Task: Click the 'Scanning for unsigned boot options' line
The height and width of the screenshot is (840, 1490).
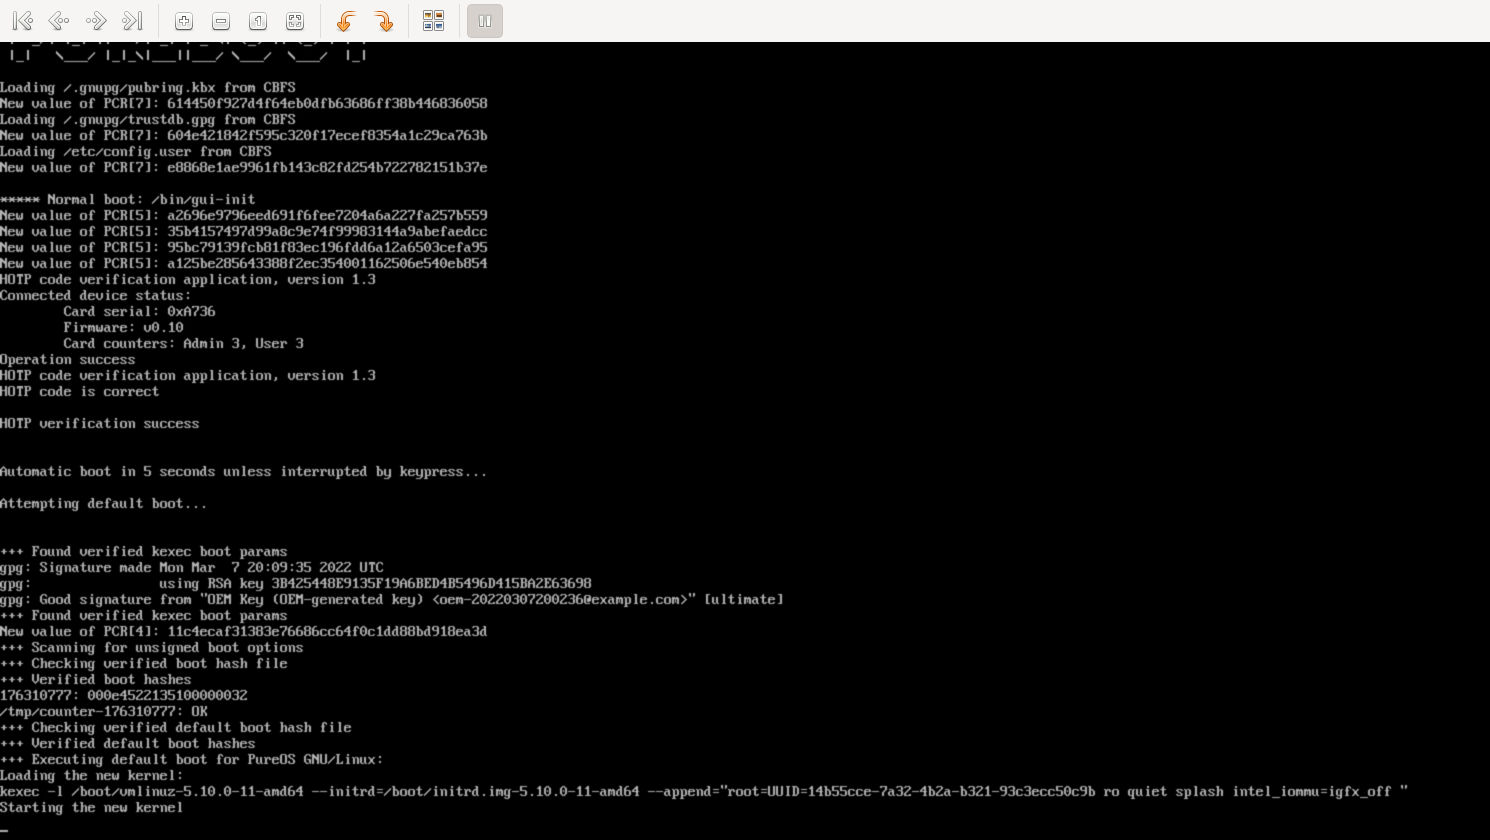Action: (x=152, y=648)
